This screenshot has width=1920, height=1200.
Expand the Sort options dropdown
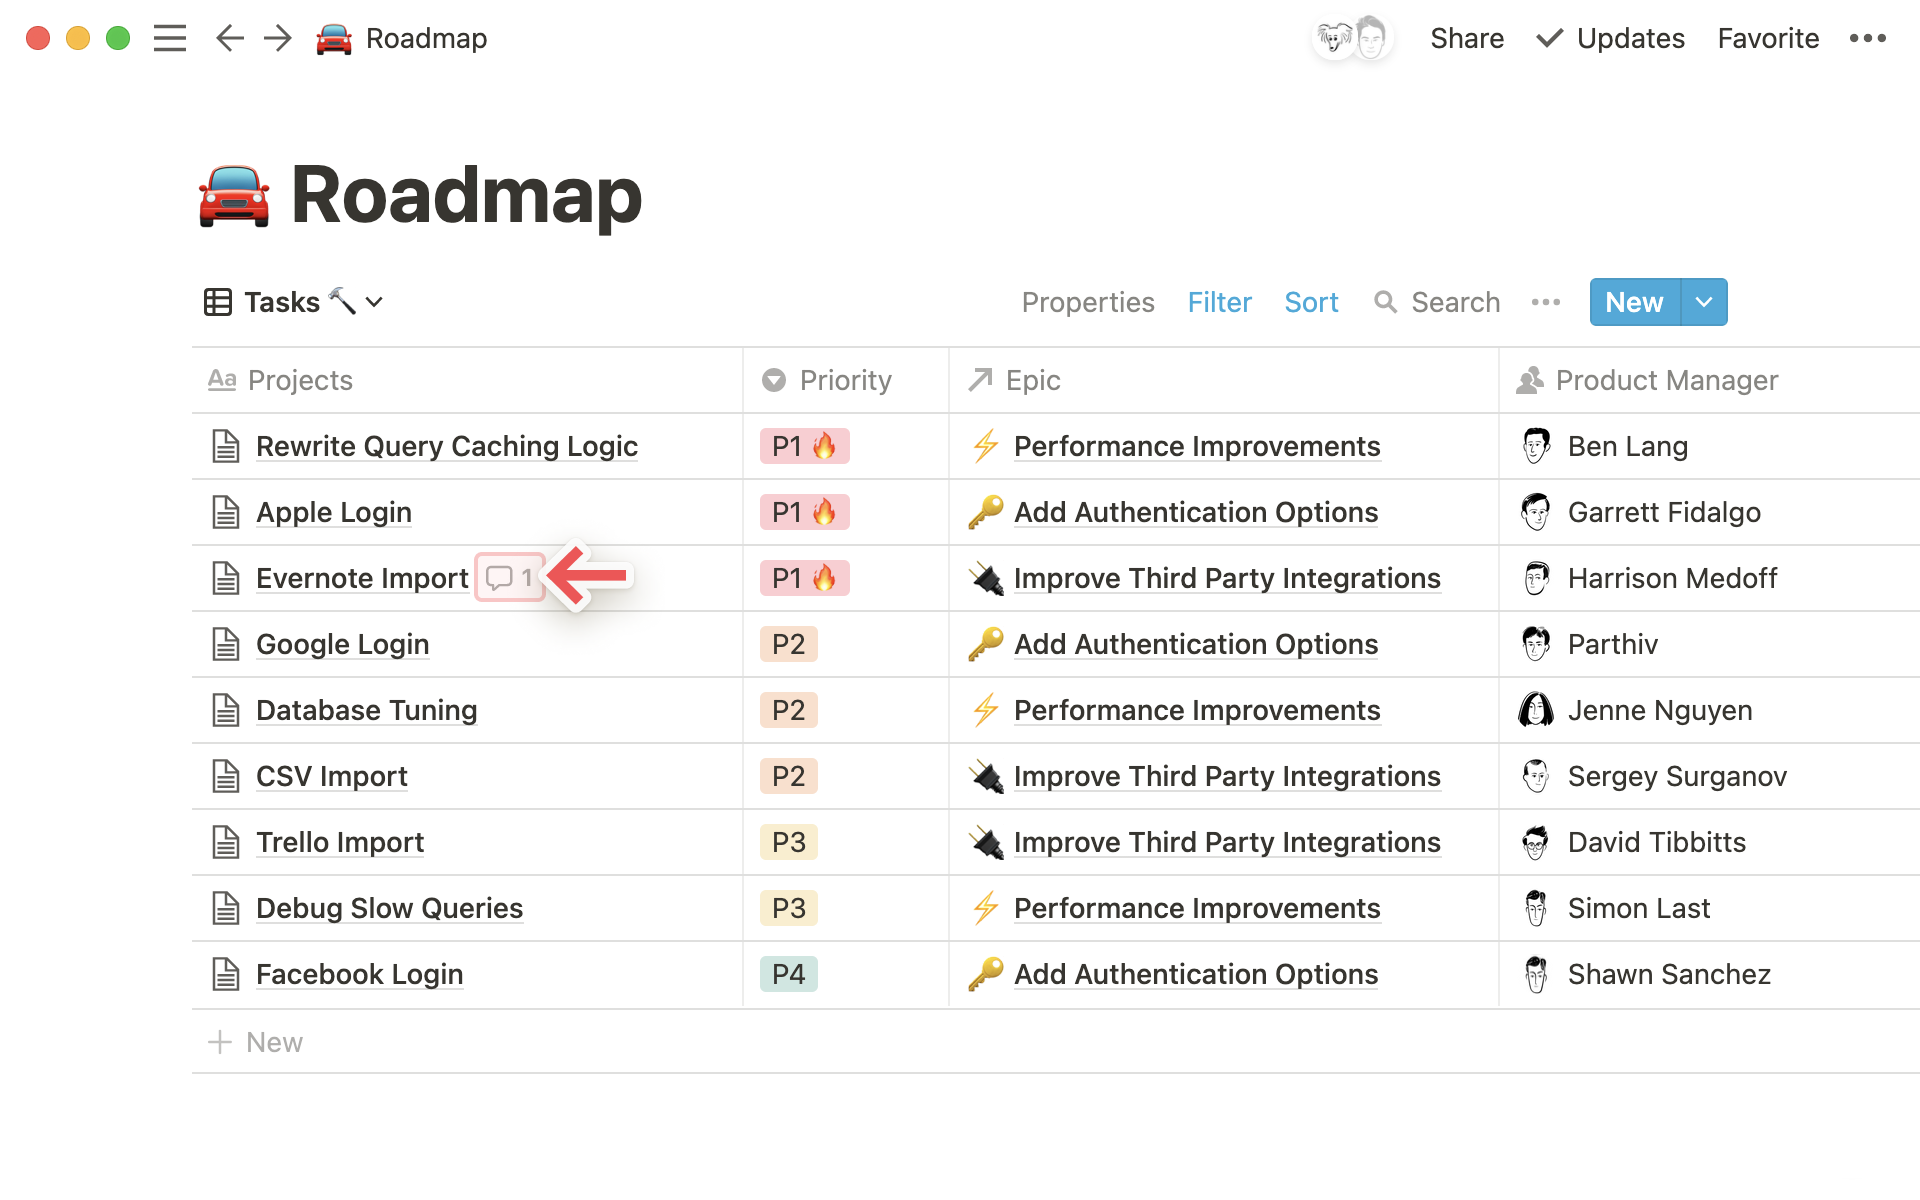[x=1310, y=301]
